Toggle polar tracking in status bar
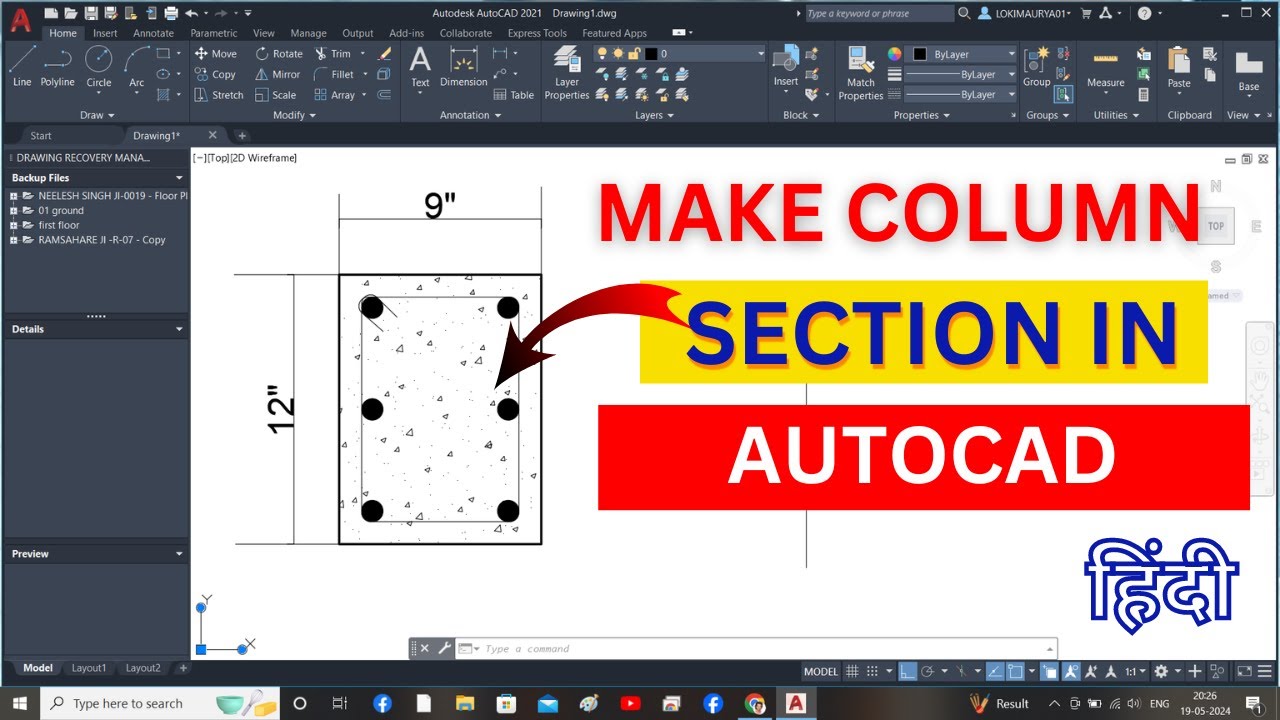This screenshot has height=720, width=1280. [x=927, y=672]
